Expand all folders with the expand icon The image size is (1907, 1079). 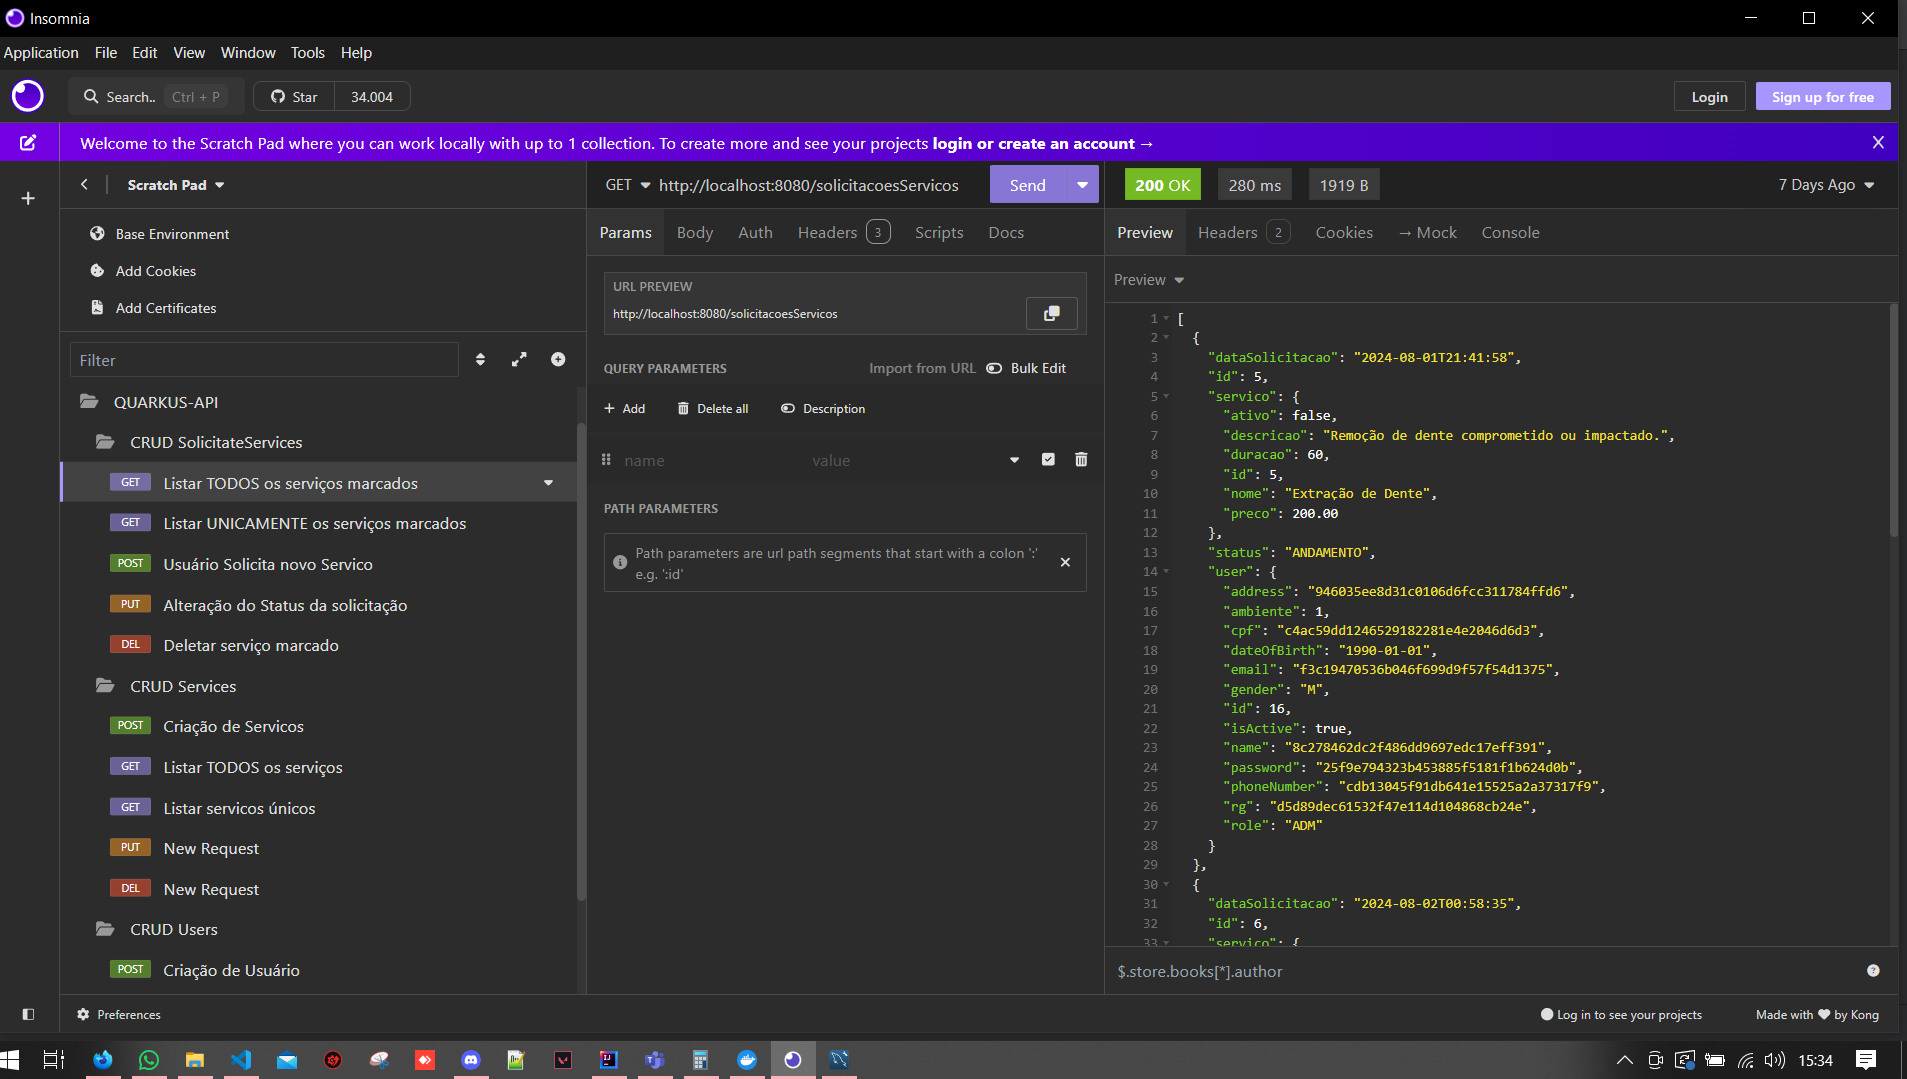519,360
